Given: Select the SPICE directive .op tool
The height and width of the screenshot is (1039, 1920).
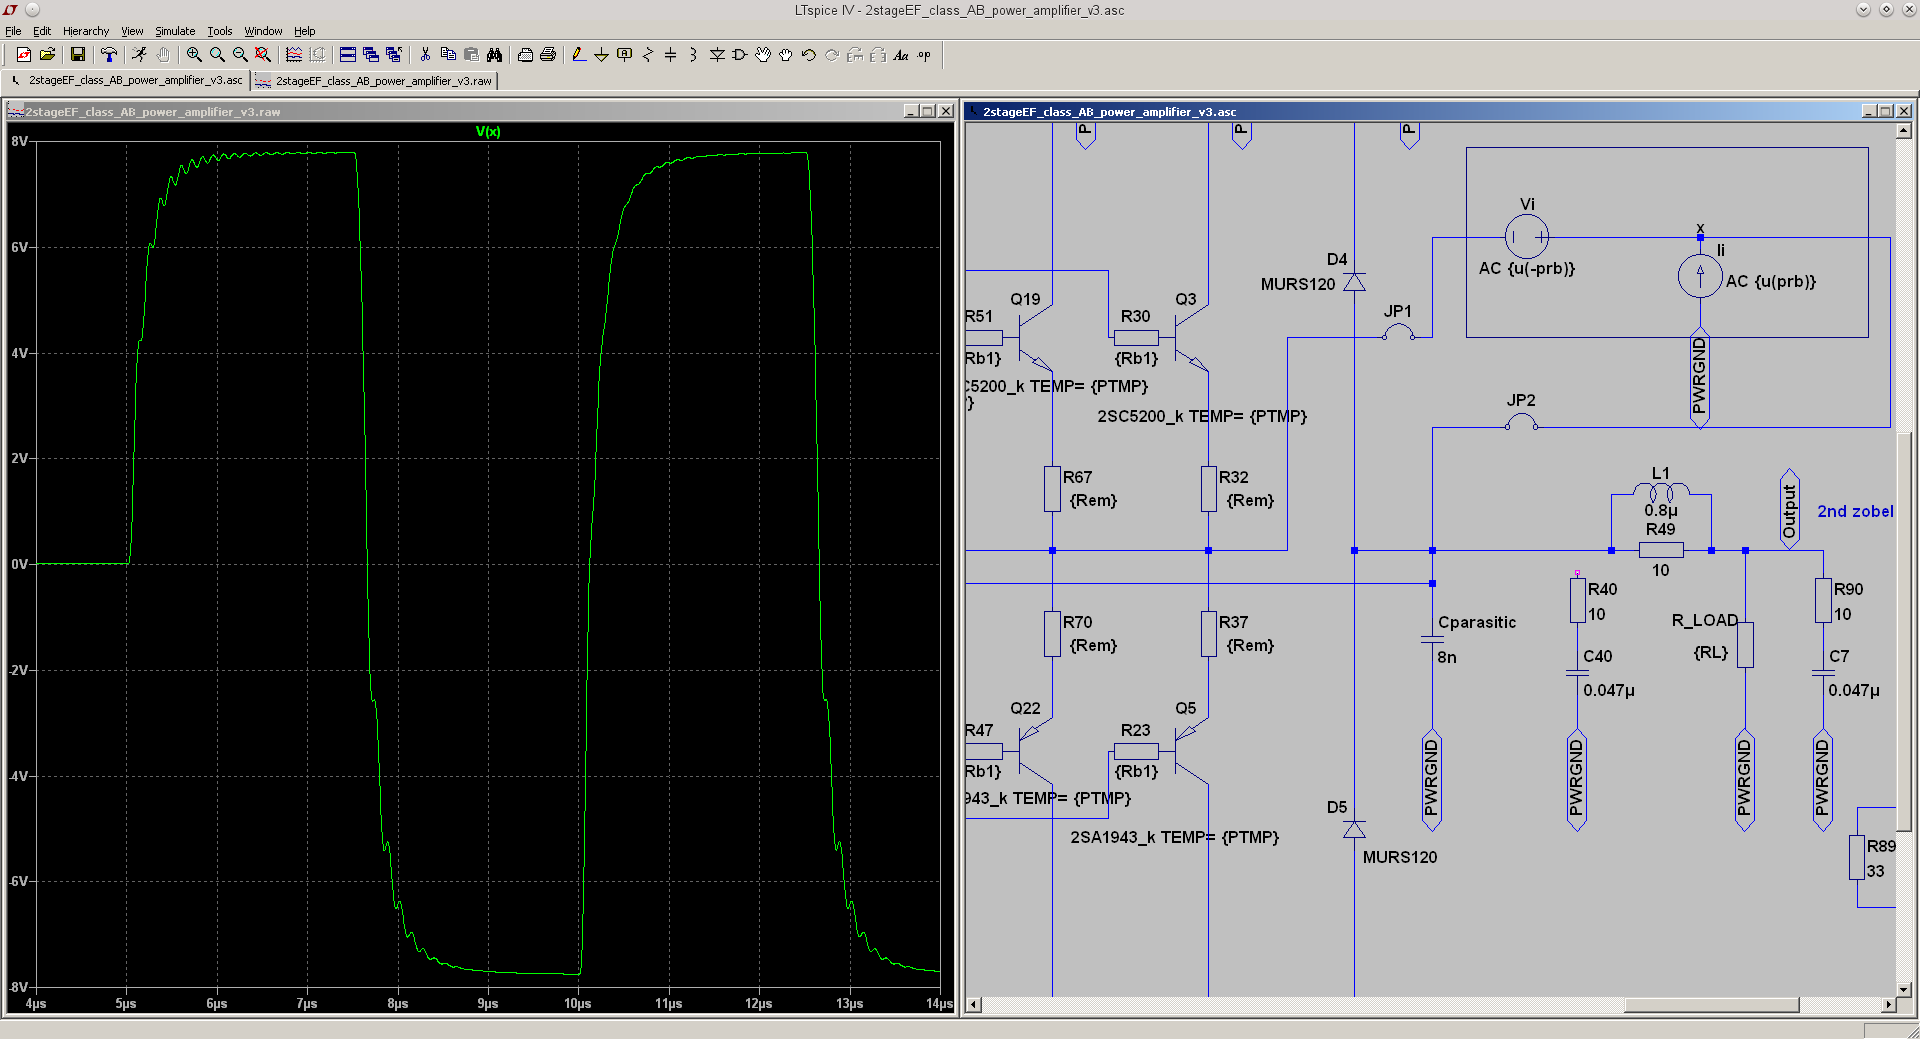Looking at the screenshot, I should pos(924,55).
